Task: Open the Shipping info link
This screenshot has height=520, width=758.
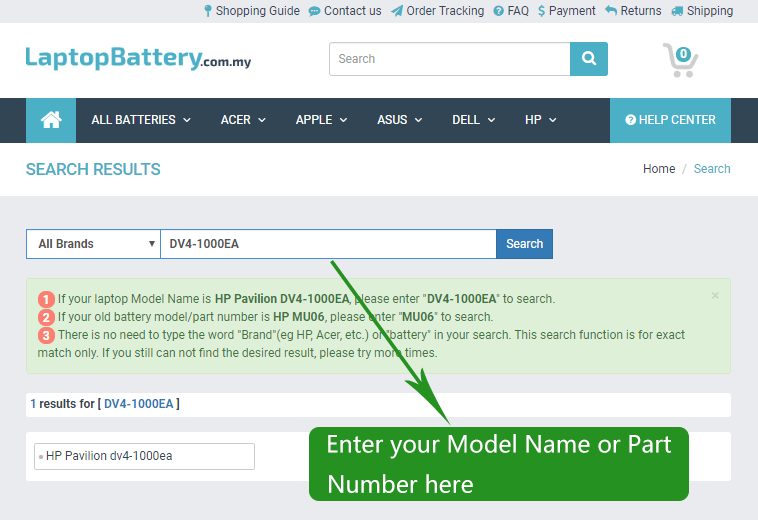Action: click(x=702, y=11)
